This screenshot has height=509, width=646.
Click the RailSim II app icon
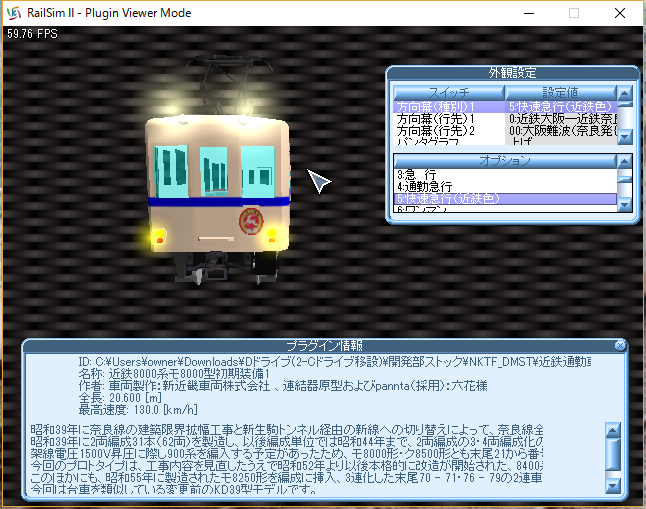(14, 13)
